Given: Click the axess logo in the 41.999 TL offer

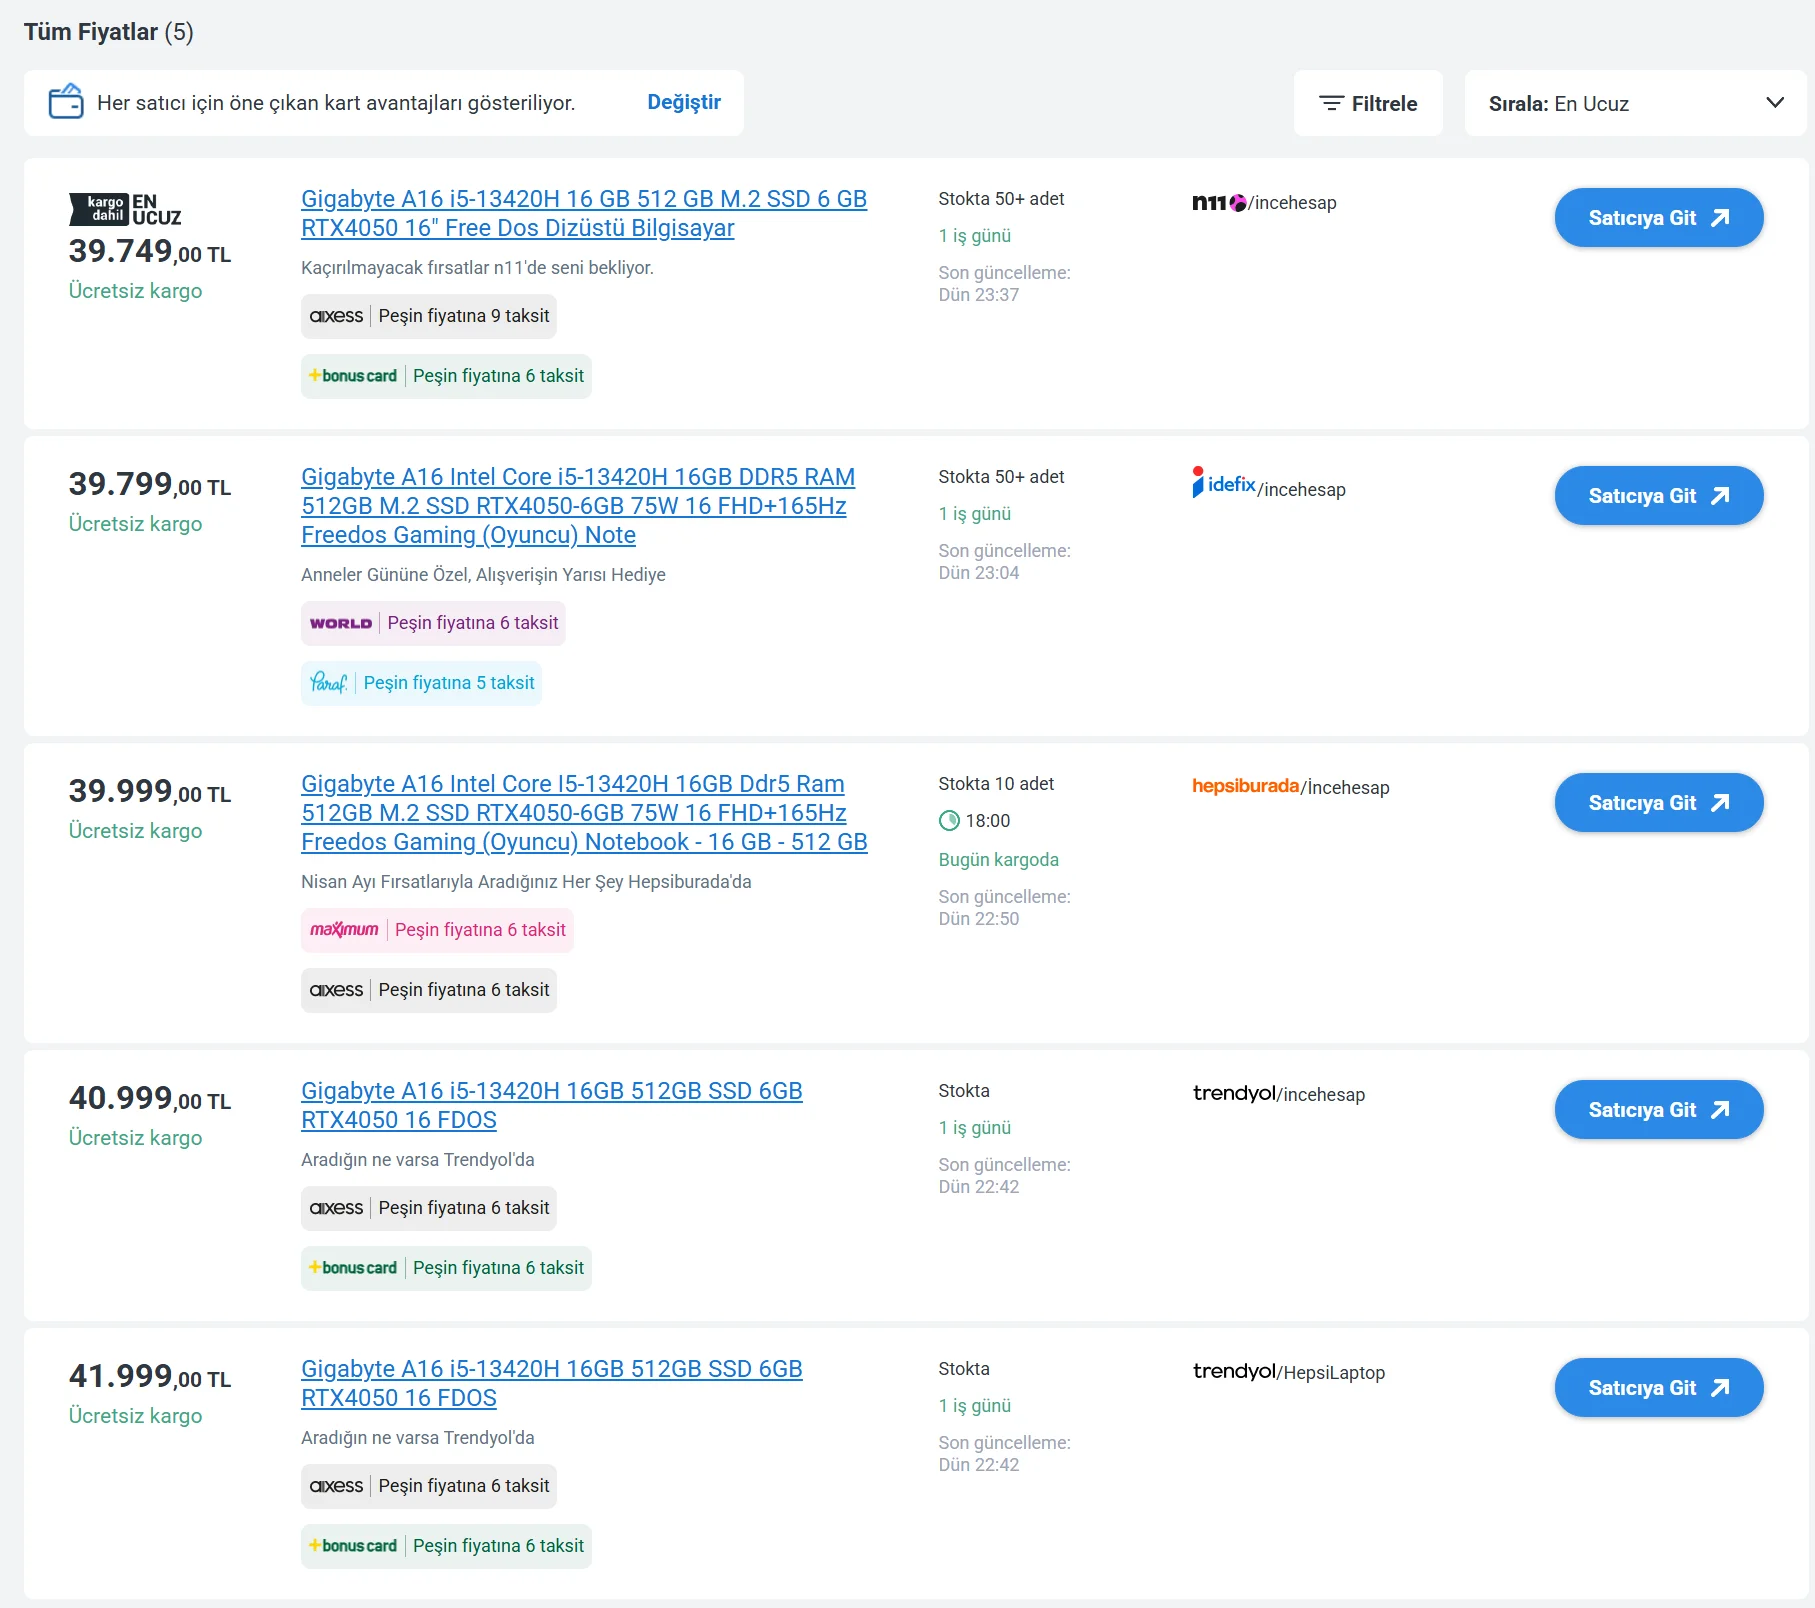Looking at the screenshot, I should click(x=336, y=1486).
